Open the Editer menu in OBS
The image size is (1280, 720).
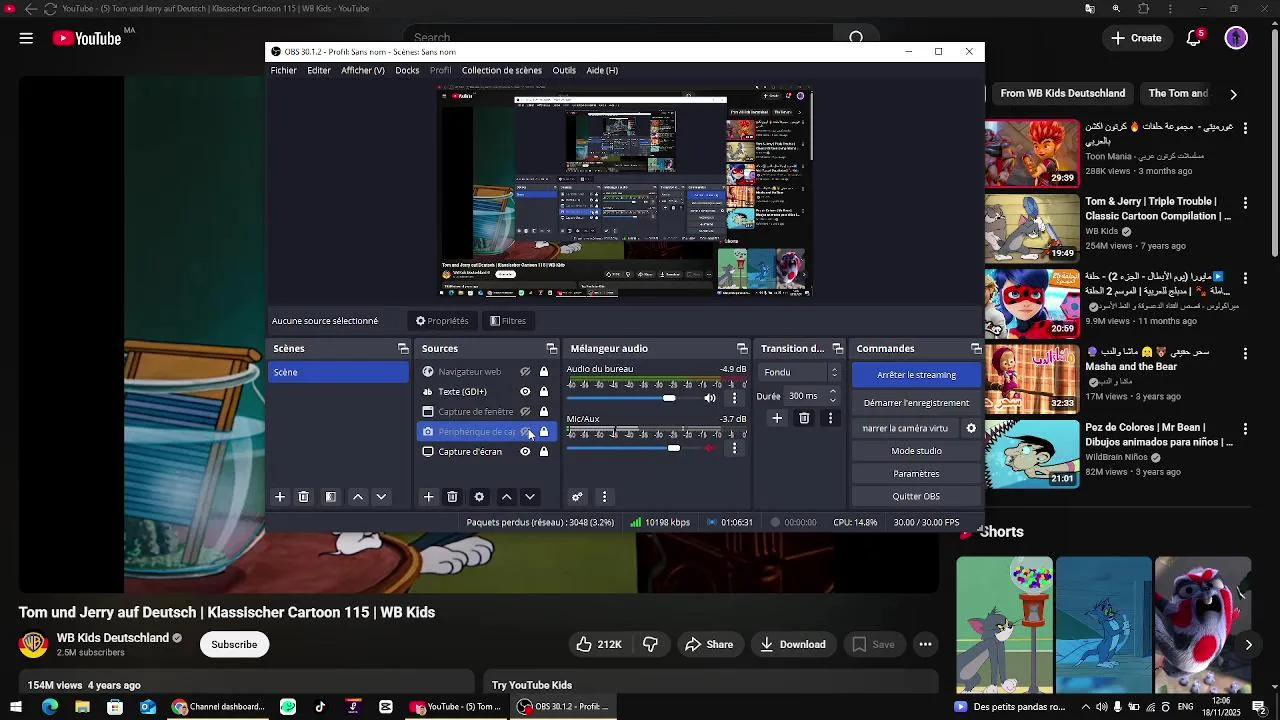319,71
